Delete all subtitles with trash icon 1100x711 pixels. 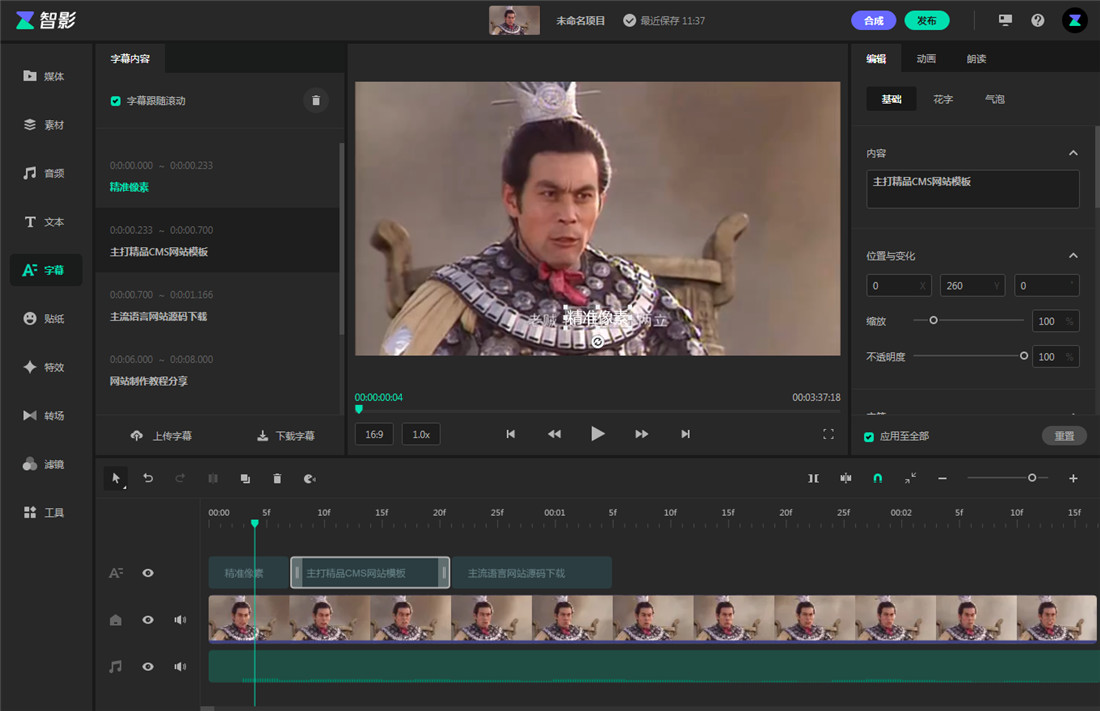(316, 100)
